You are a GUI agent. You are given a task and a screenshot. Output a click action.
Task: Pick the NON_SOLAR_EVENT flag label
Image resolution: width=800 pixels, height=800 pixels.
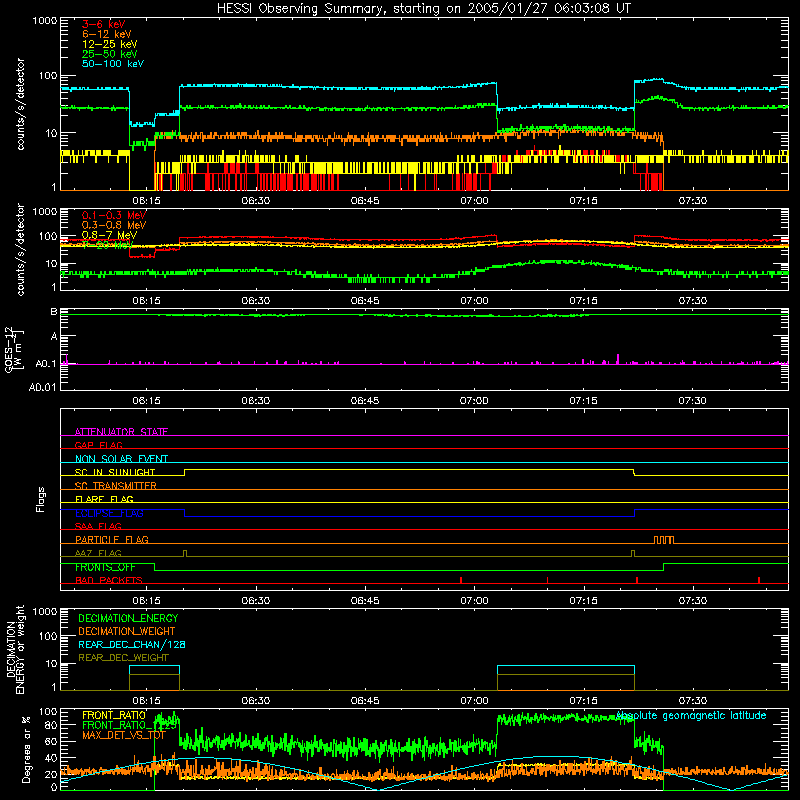(121, 459)
